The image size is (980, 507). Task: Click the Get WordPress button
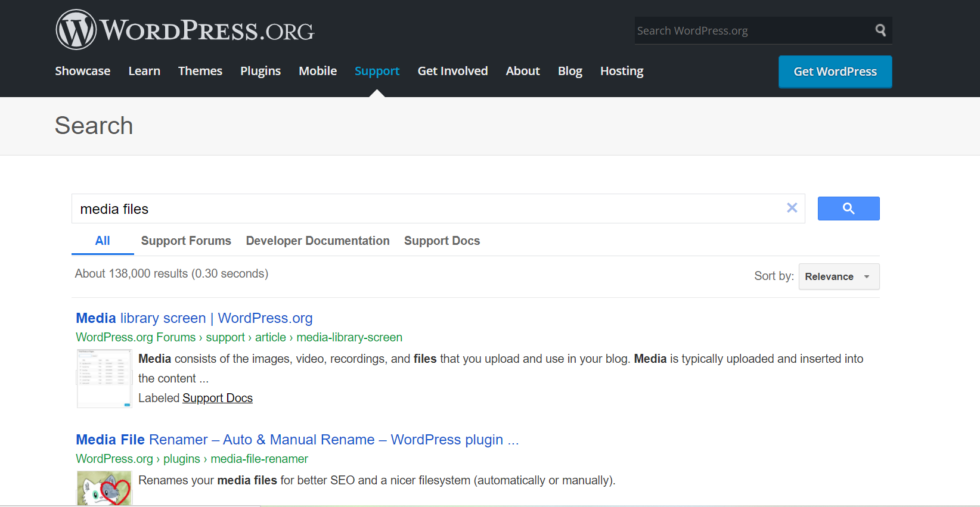click(x=835, y=72)
